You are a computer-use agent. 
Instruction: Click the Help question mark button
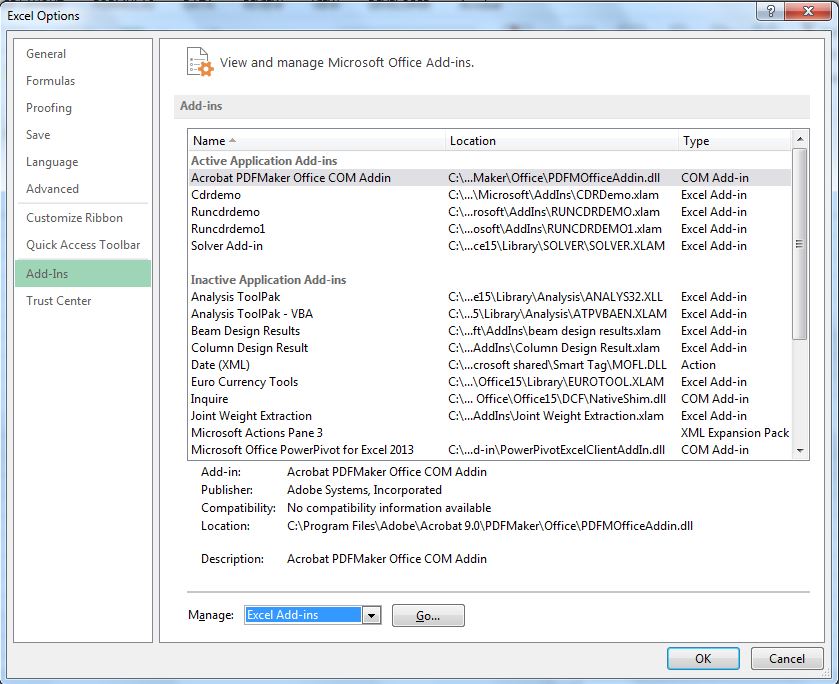coord(771,11)
